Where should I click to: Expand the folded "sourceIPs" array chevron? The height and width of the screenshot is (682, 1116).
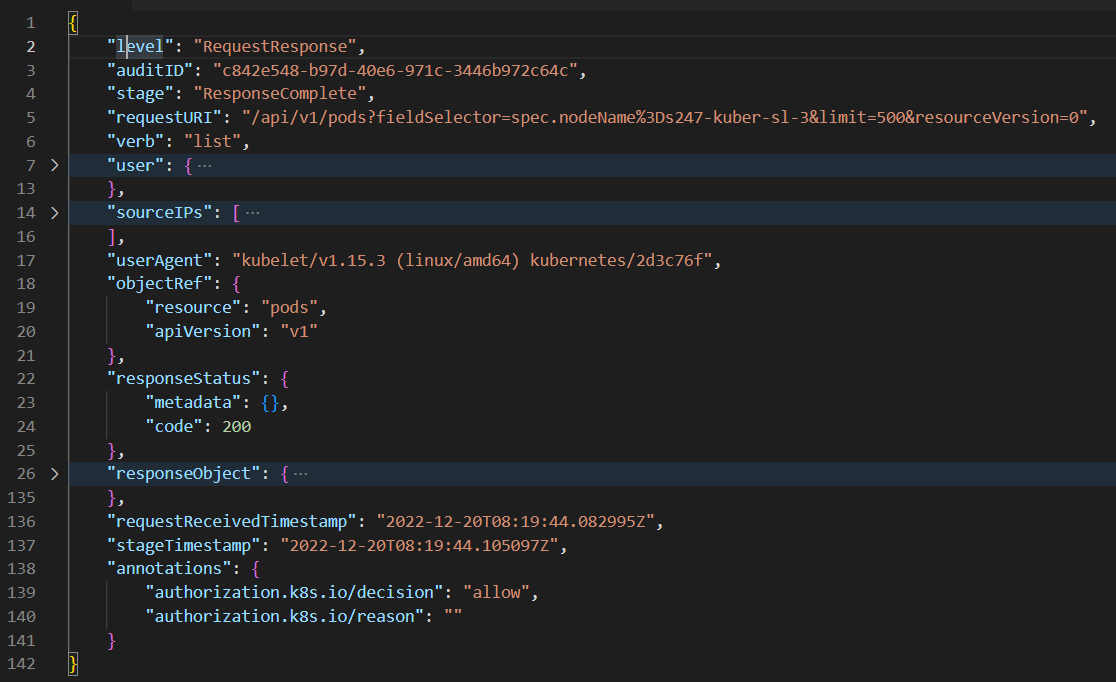54,213
